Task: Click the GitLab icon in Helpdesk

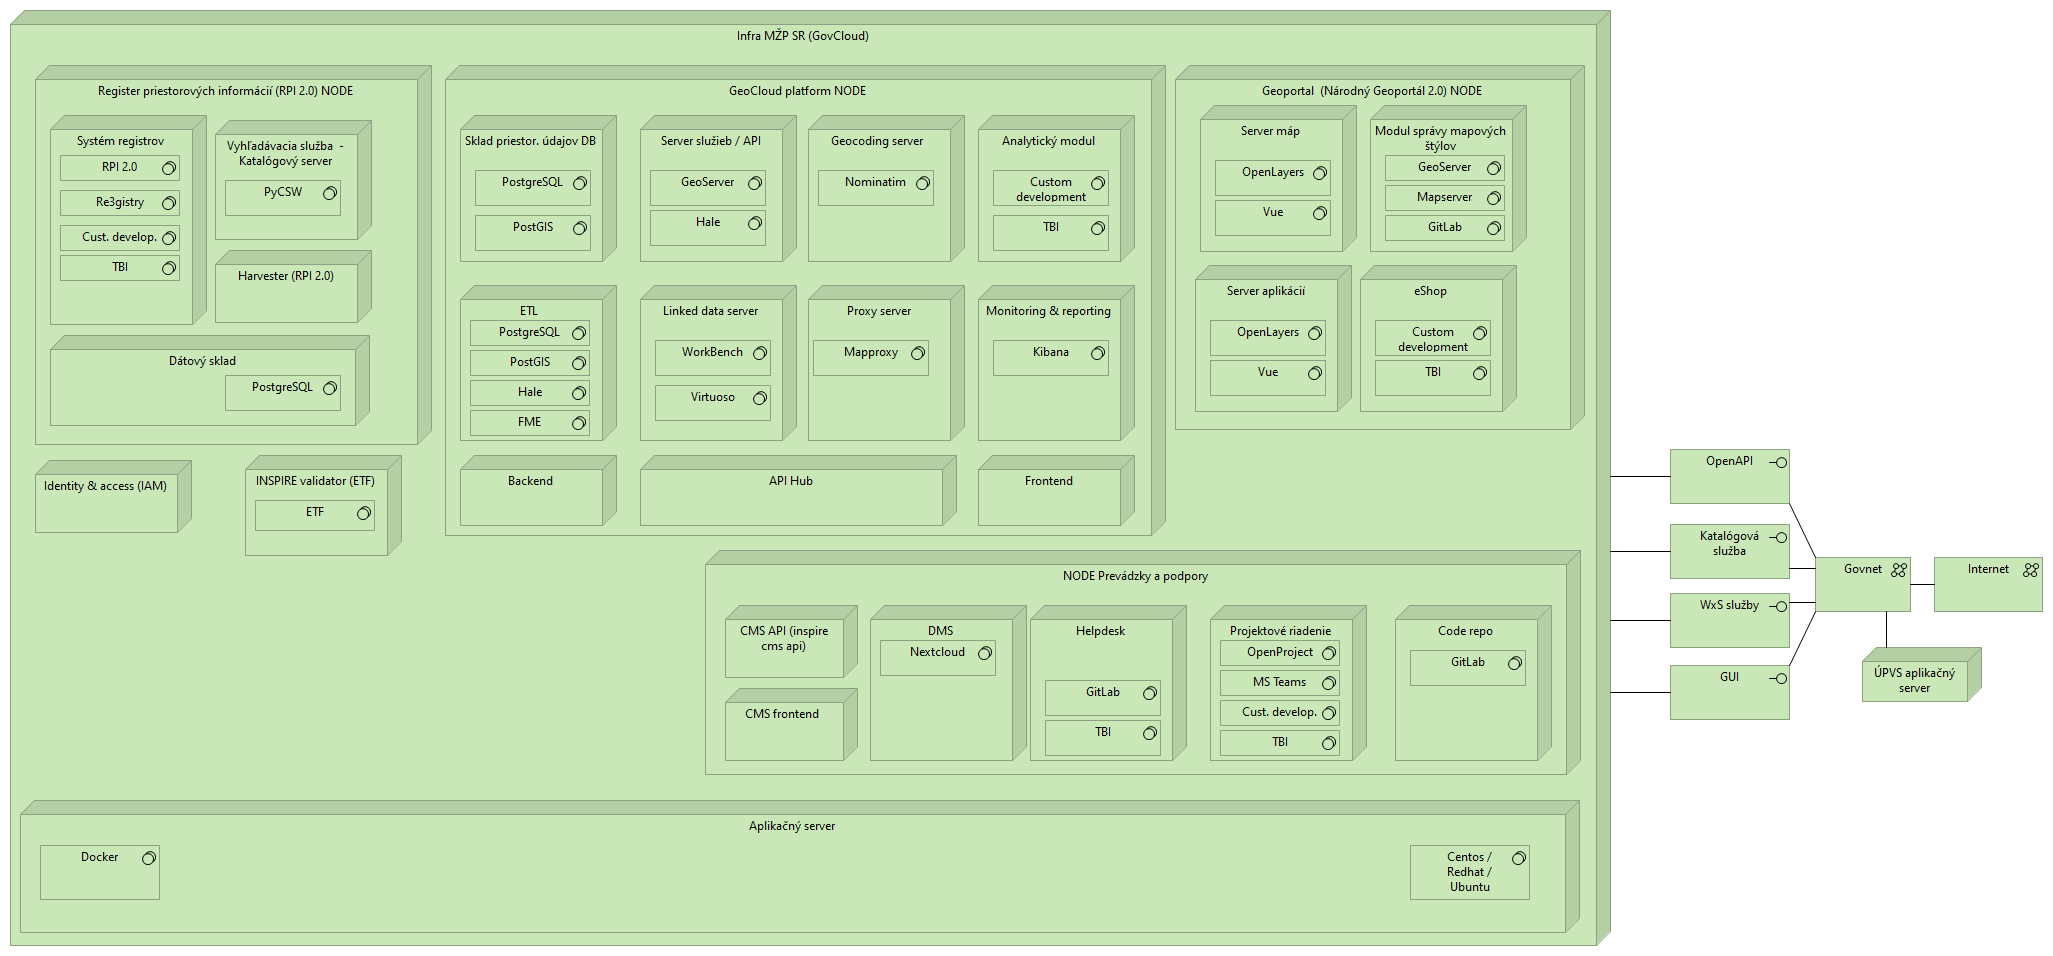Action: (x=1150, y=693)
